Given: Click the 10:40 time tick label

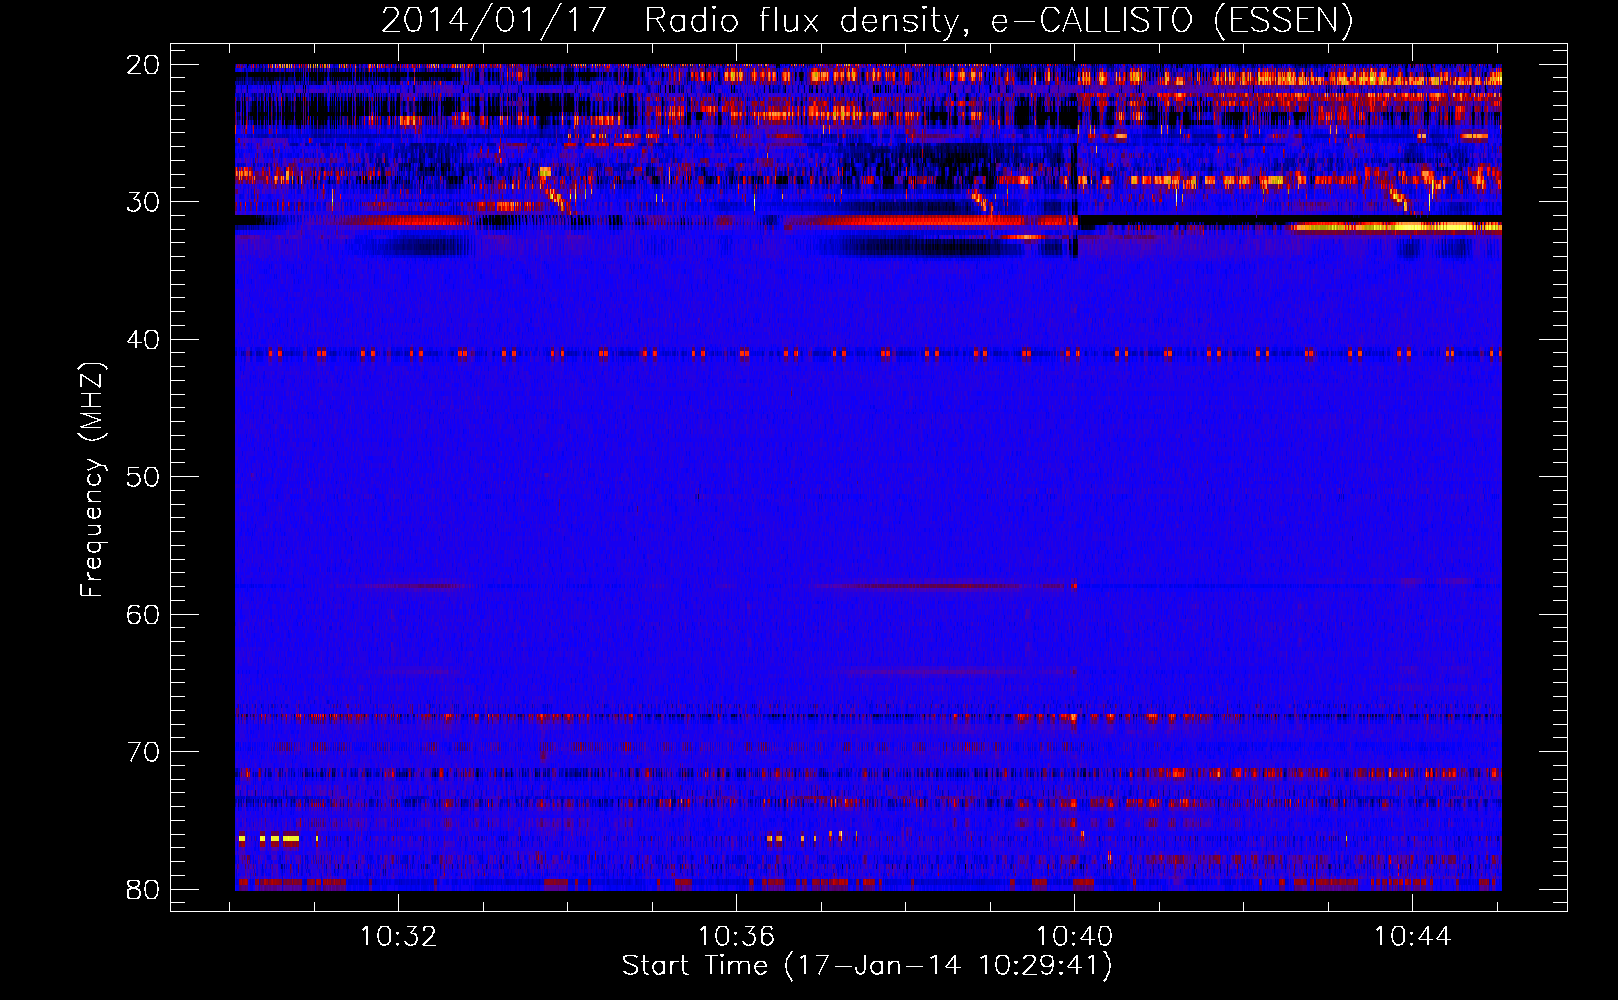Looking at the screenshot, I should tap(1075, 937).
